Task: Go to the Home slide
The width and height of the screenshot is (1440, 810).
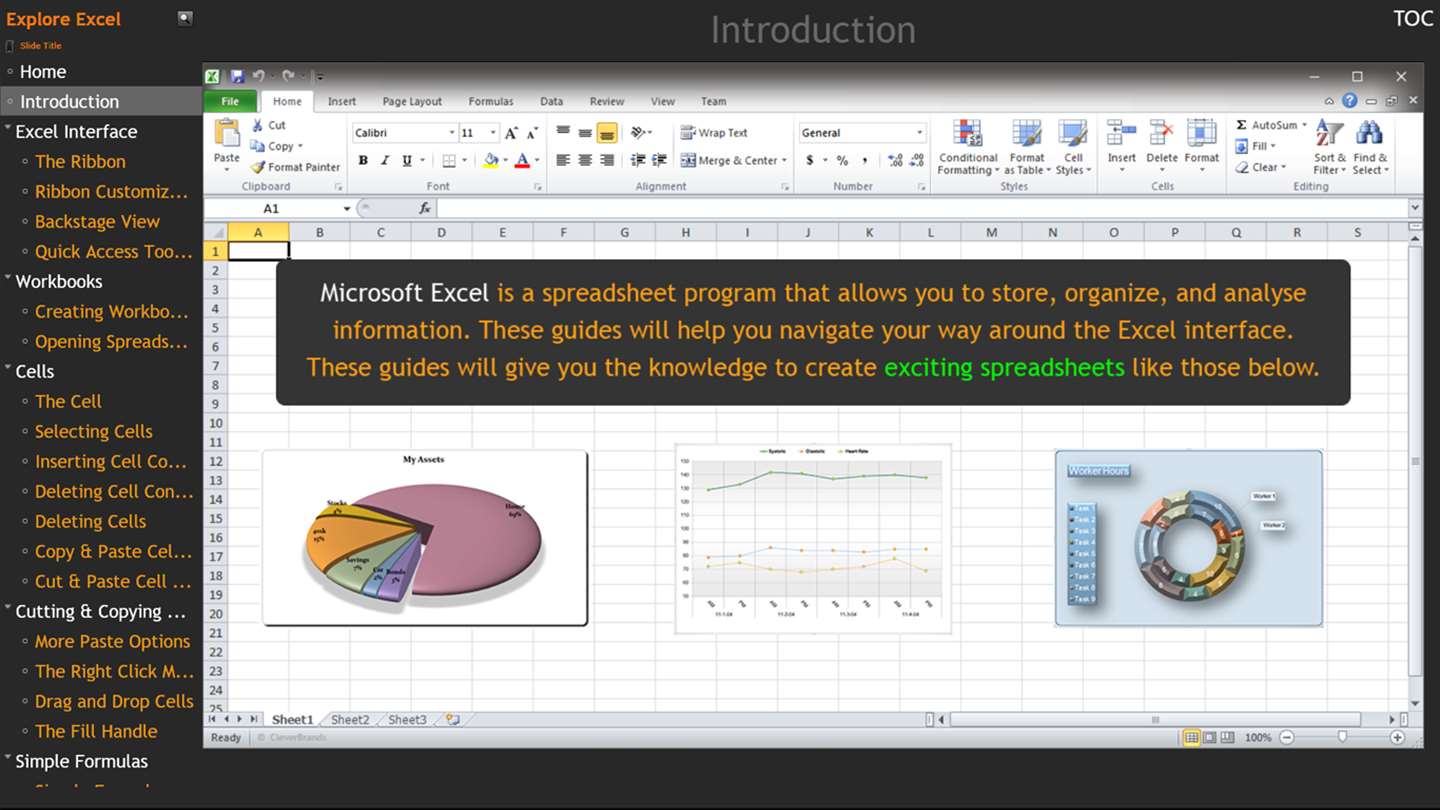Action: point(43,72)
